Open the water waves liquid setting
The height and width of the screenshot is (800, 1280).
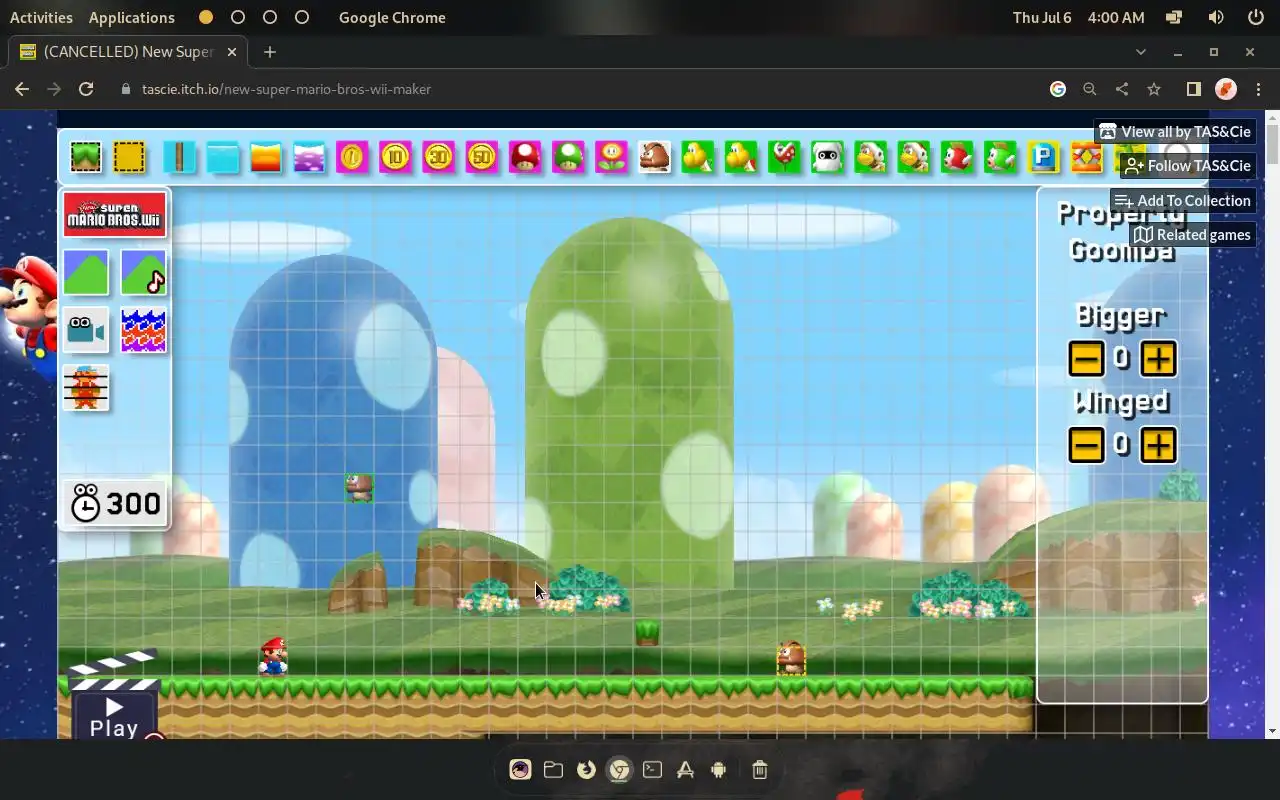pyautogui.click(x=143, y=331)
